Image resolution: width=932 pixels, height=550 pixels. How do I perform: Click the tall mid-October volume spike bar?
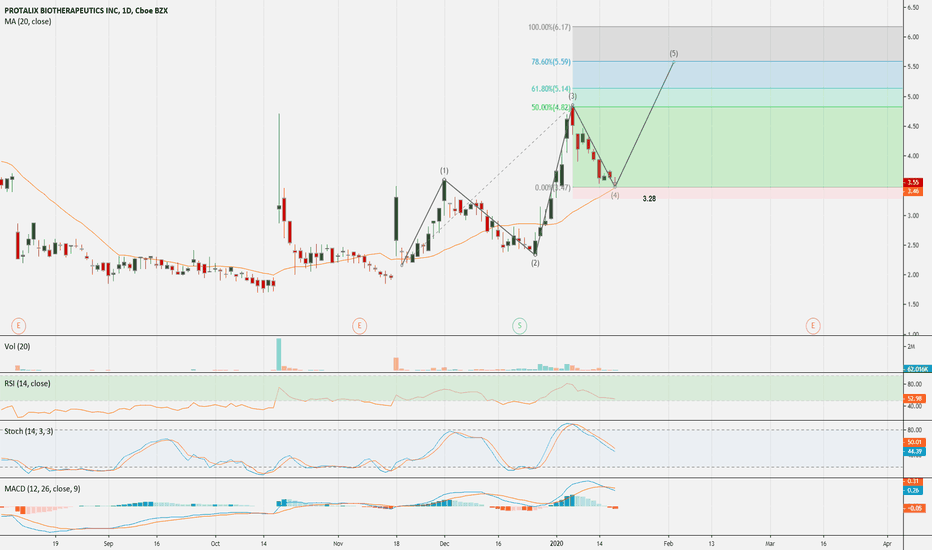279,354
